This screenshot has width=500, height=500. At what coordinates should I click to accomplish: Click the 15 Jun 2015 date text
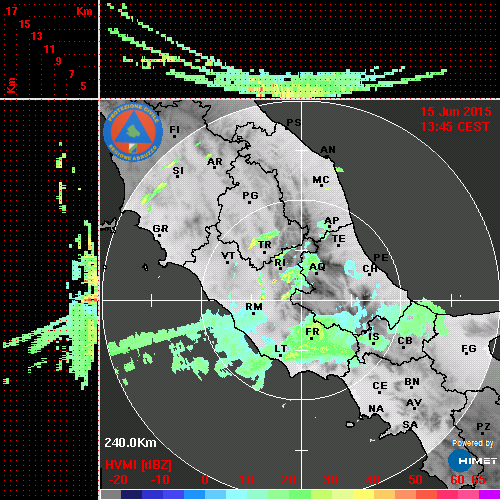pyautogui.click(x=456, y=112)
